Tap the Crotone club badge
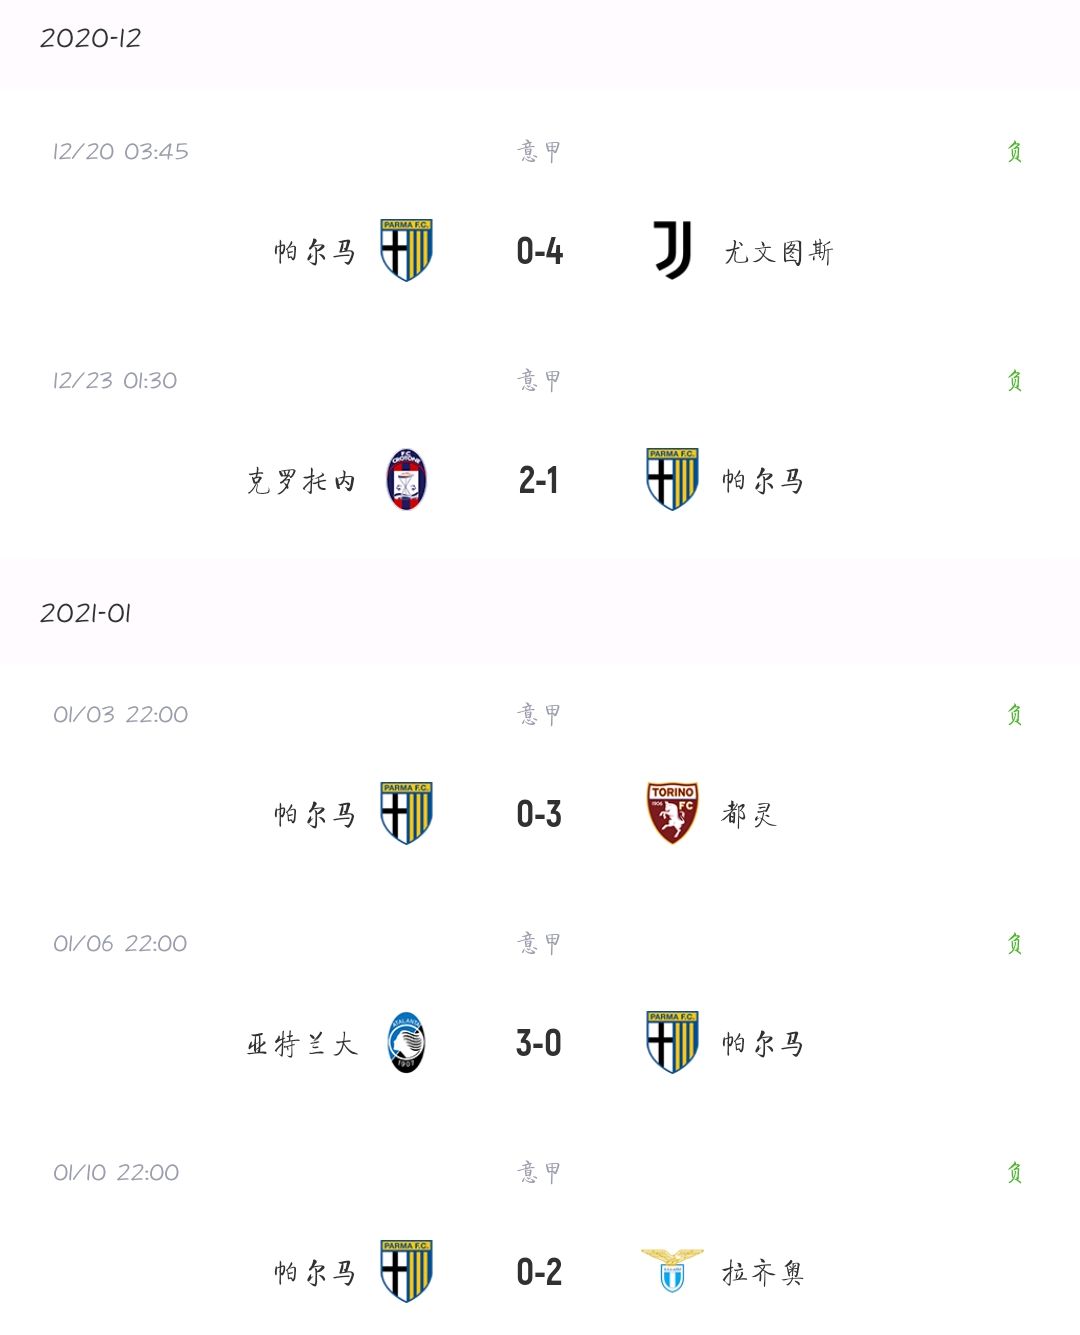The width and height of the screenshot is (1080, 1335). tap(406, 480)
